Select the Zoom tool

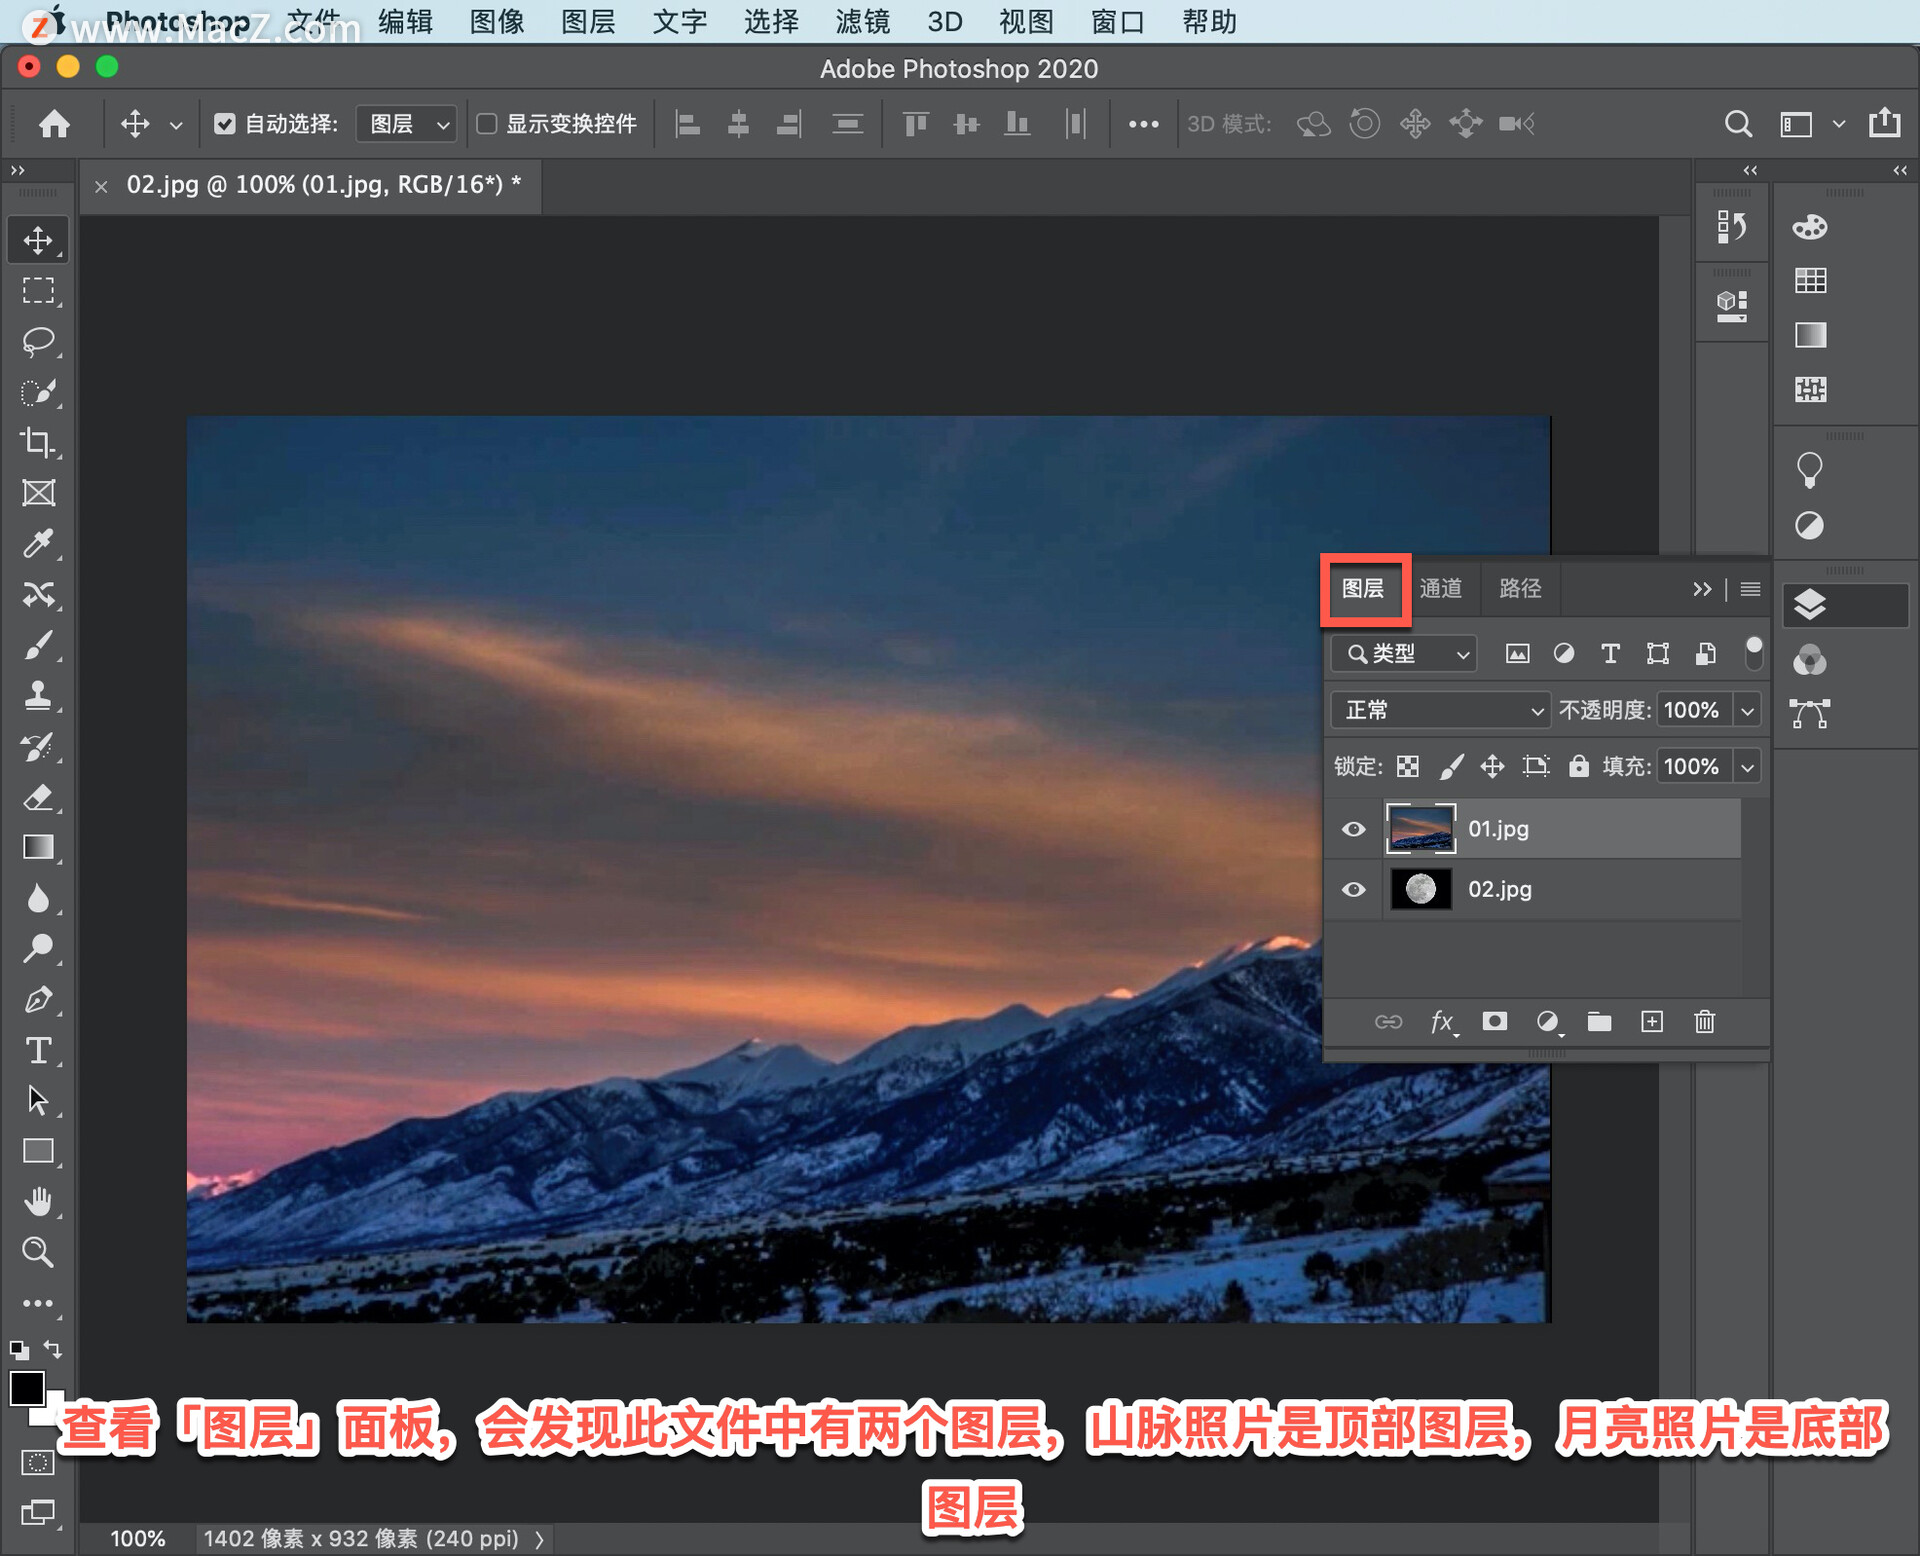(38, 1252)
